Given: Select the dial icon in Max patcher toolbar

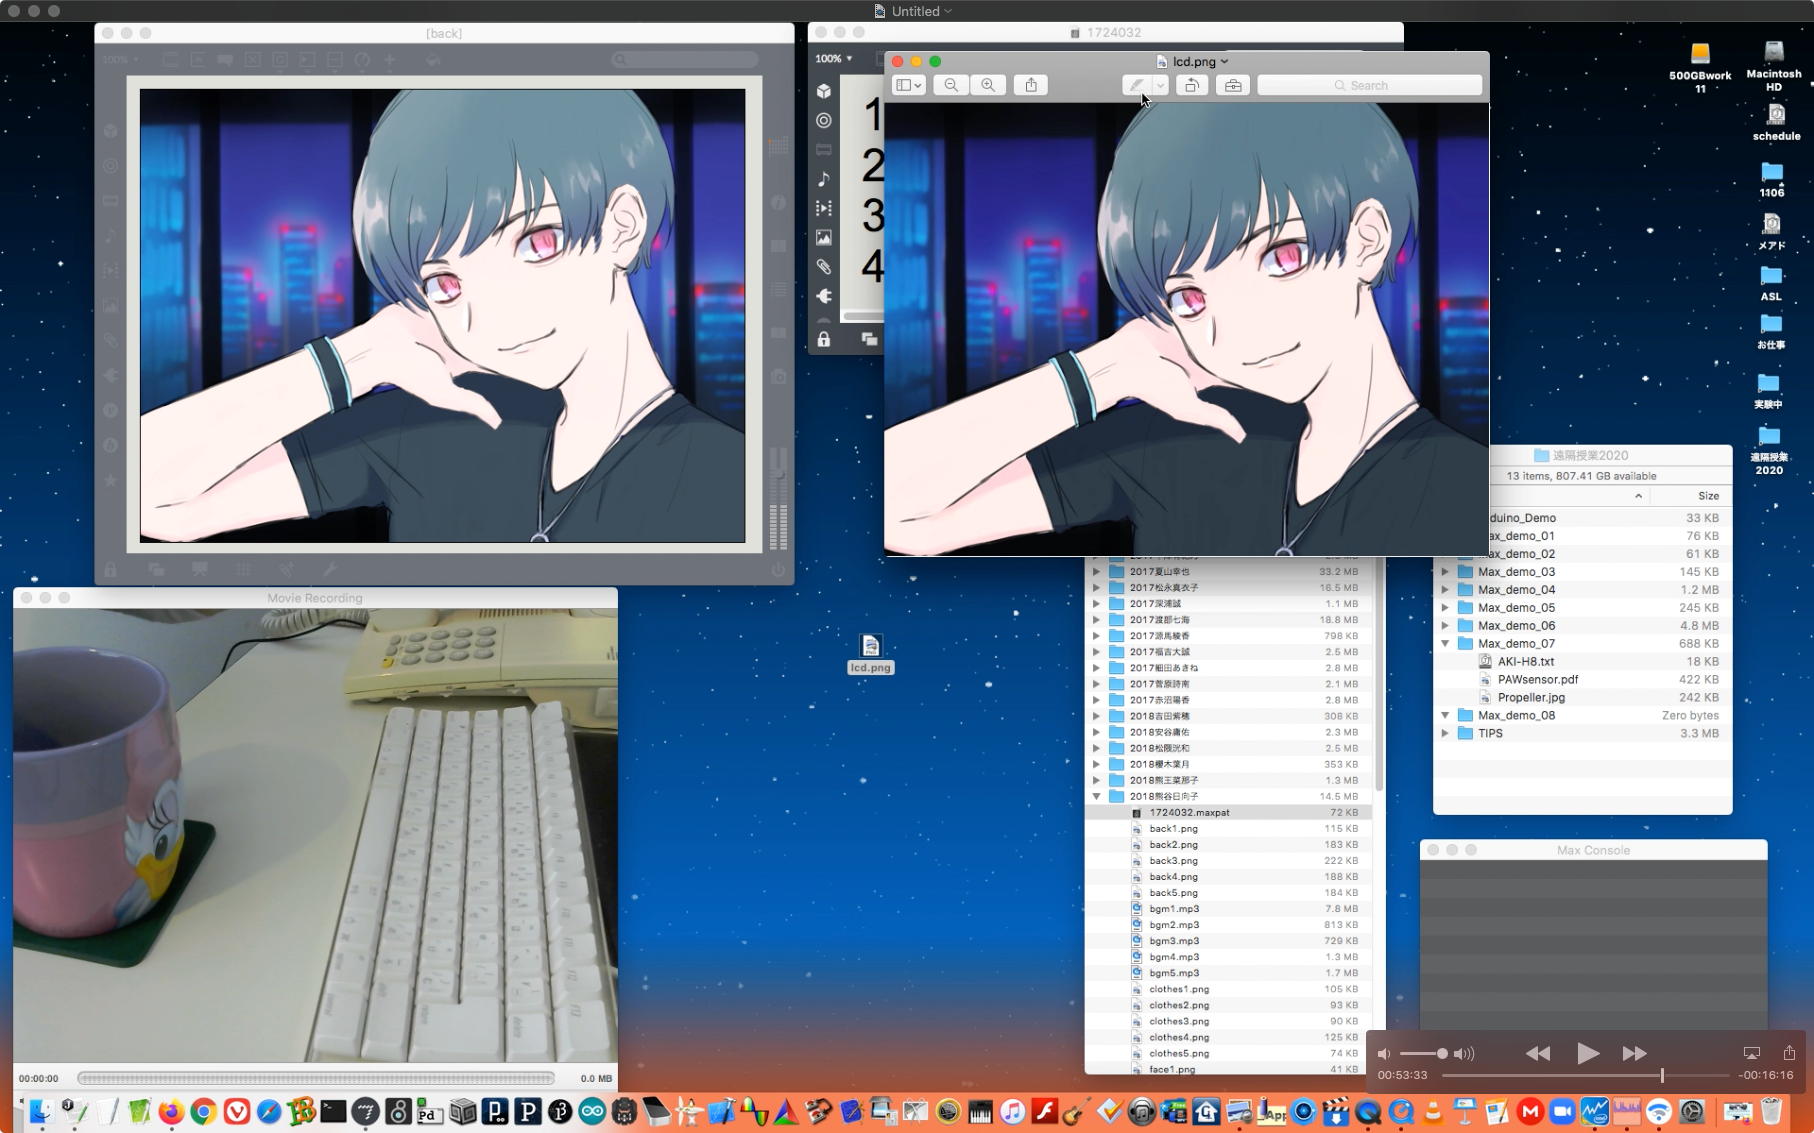Looking at the screenshot, I should [824, 120].
